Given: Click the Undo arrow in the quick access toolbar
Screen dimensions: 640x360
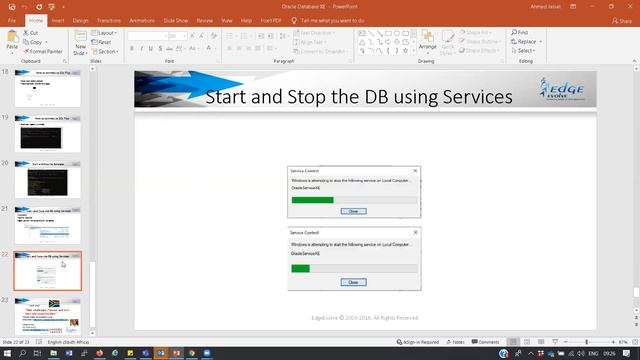Looking at the screenshot, I should click(x=25, y=7).
